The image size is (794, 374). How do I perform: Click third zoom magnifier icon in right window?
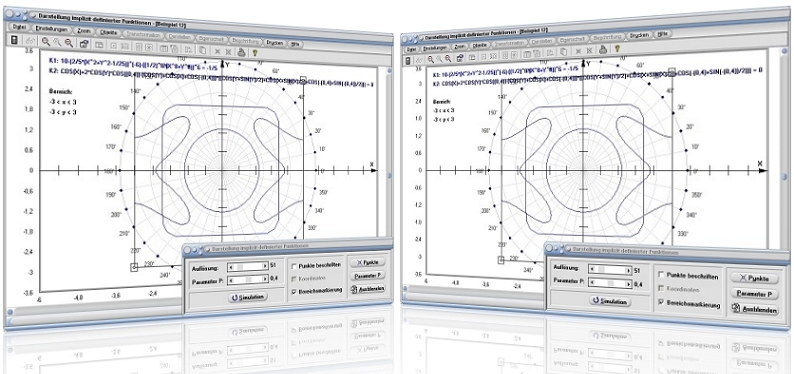tap(448, 58)
